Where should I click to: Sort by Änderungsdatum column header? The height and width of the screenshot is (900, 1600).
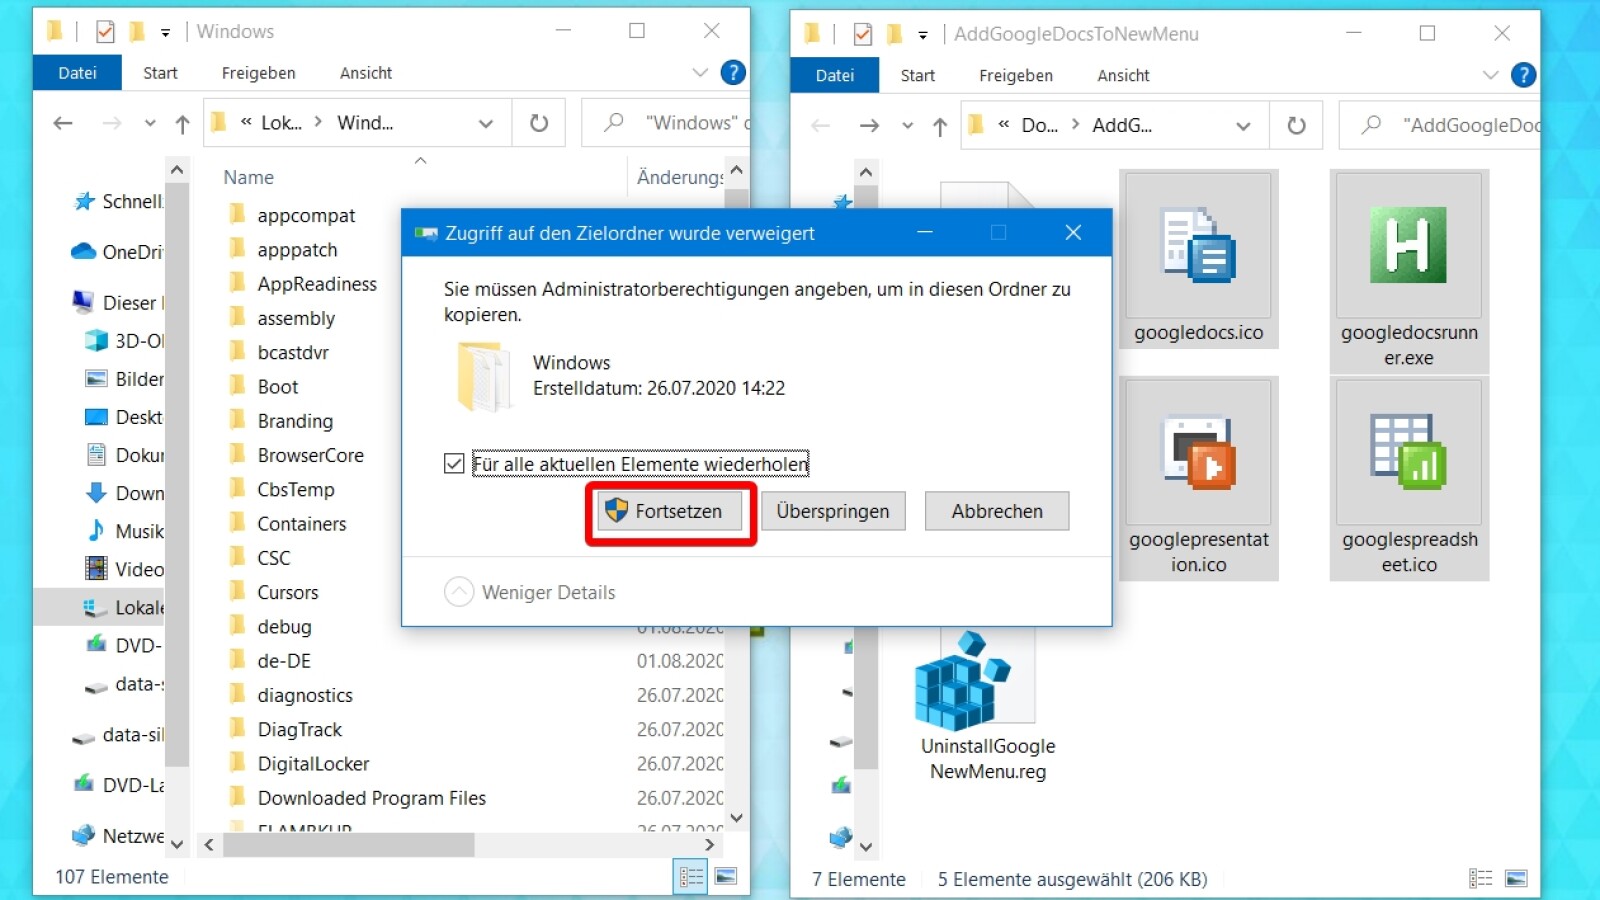[680, 177]
